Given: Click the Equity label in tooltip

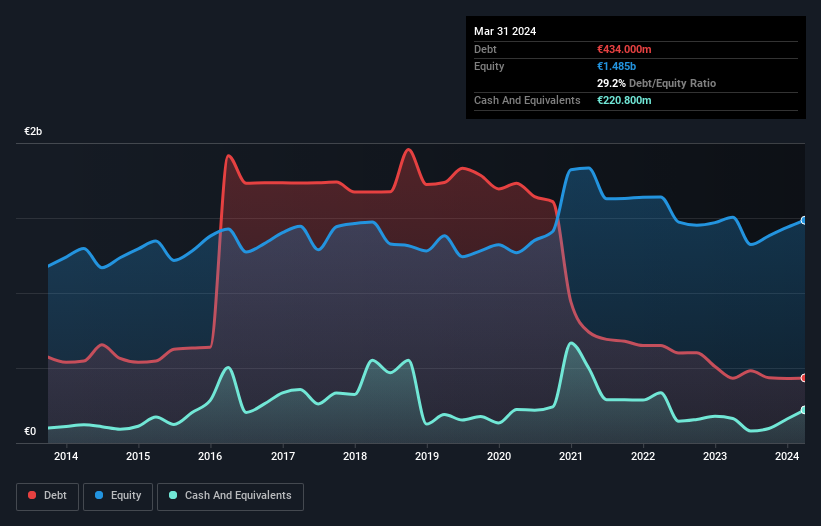Looking at the screenshot, I should click(x=489, y=66).
